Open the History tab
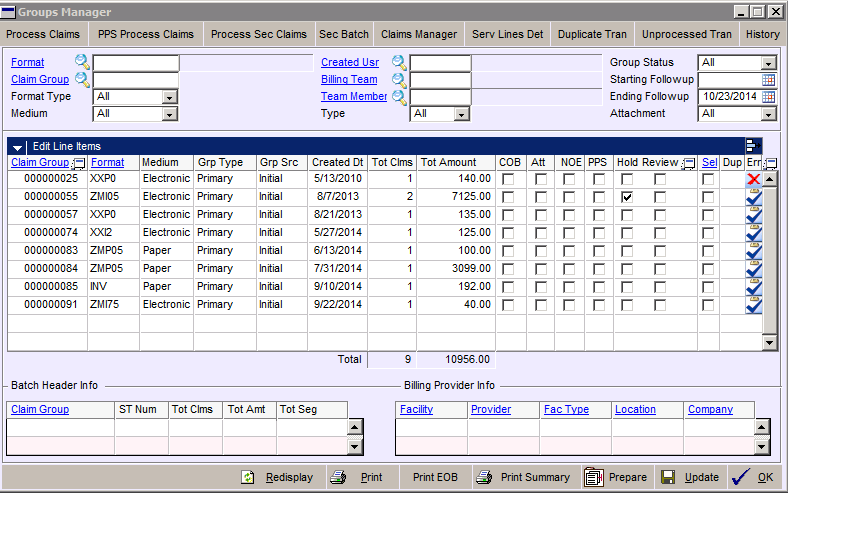The image size is (864, 540). point(763,34)
